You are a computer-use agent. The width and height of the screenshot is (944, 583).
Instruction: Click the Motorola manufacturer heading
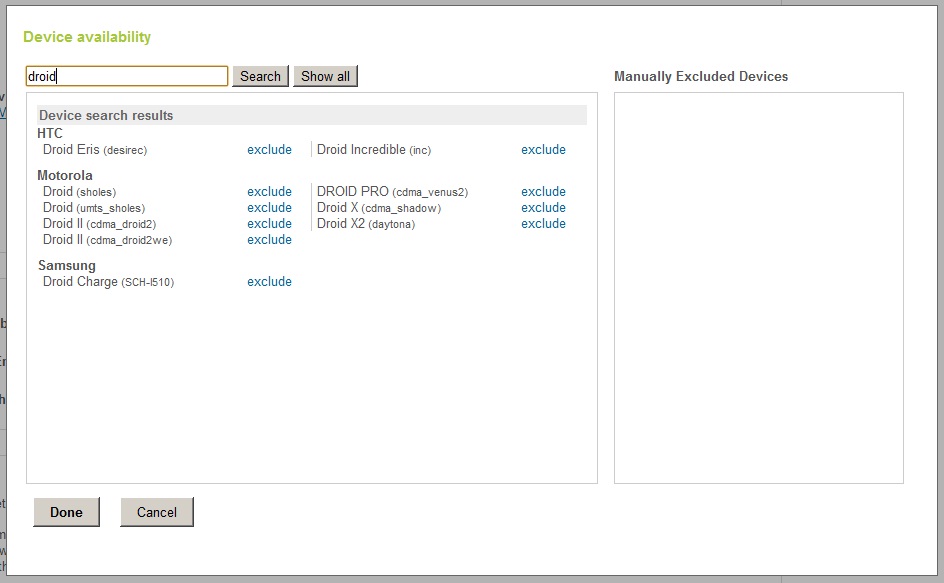click(65, 175)
